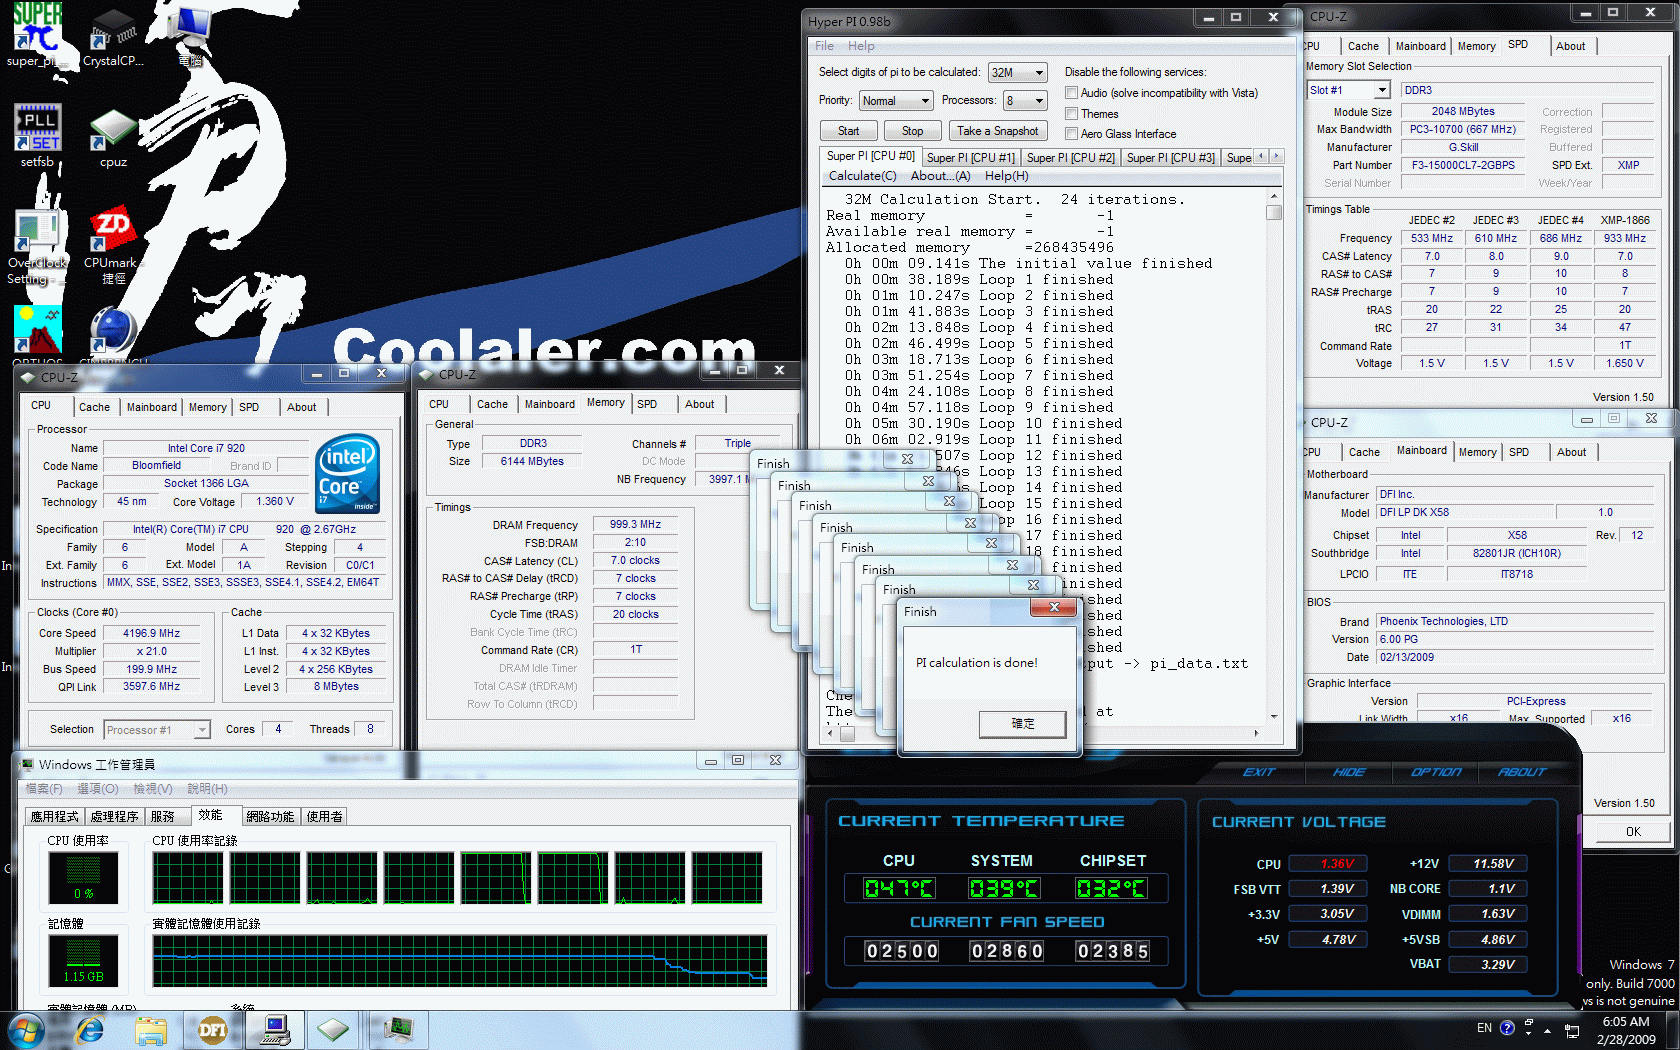Click the DRAM Frequency 999.3 MHz field

coord(635,524)
